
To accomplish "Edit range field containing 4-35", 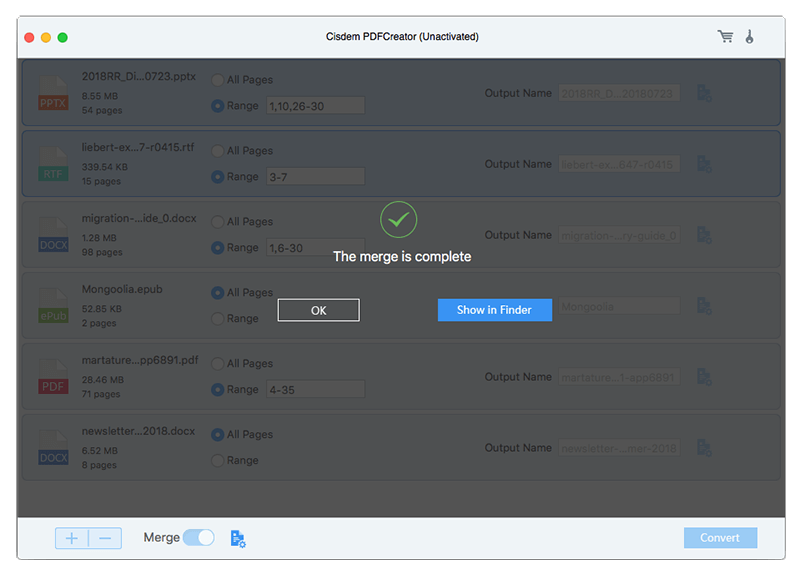I will [315, 389].
